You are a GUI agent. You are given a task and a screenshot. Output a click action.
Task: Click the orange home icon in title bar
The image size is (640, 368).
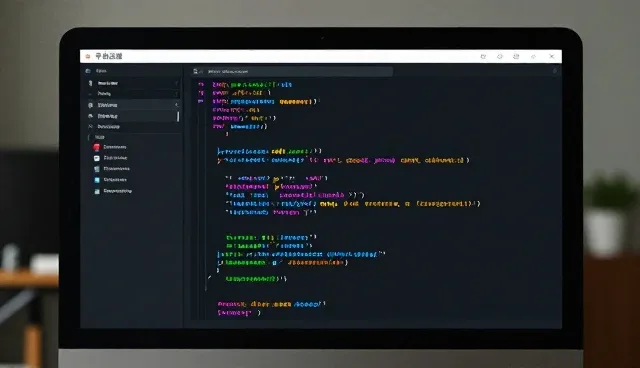pyautogui.click(x=88, y=56)
